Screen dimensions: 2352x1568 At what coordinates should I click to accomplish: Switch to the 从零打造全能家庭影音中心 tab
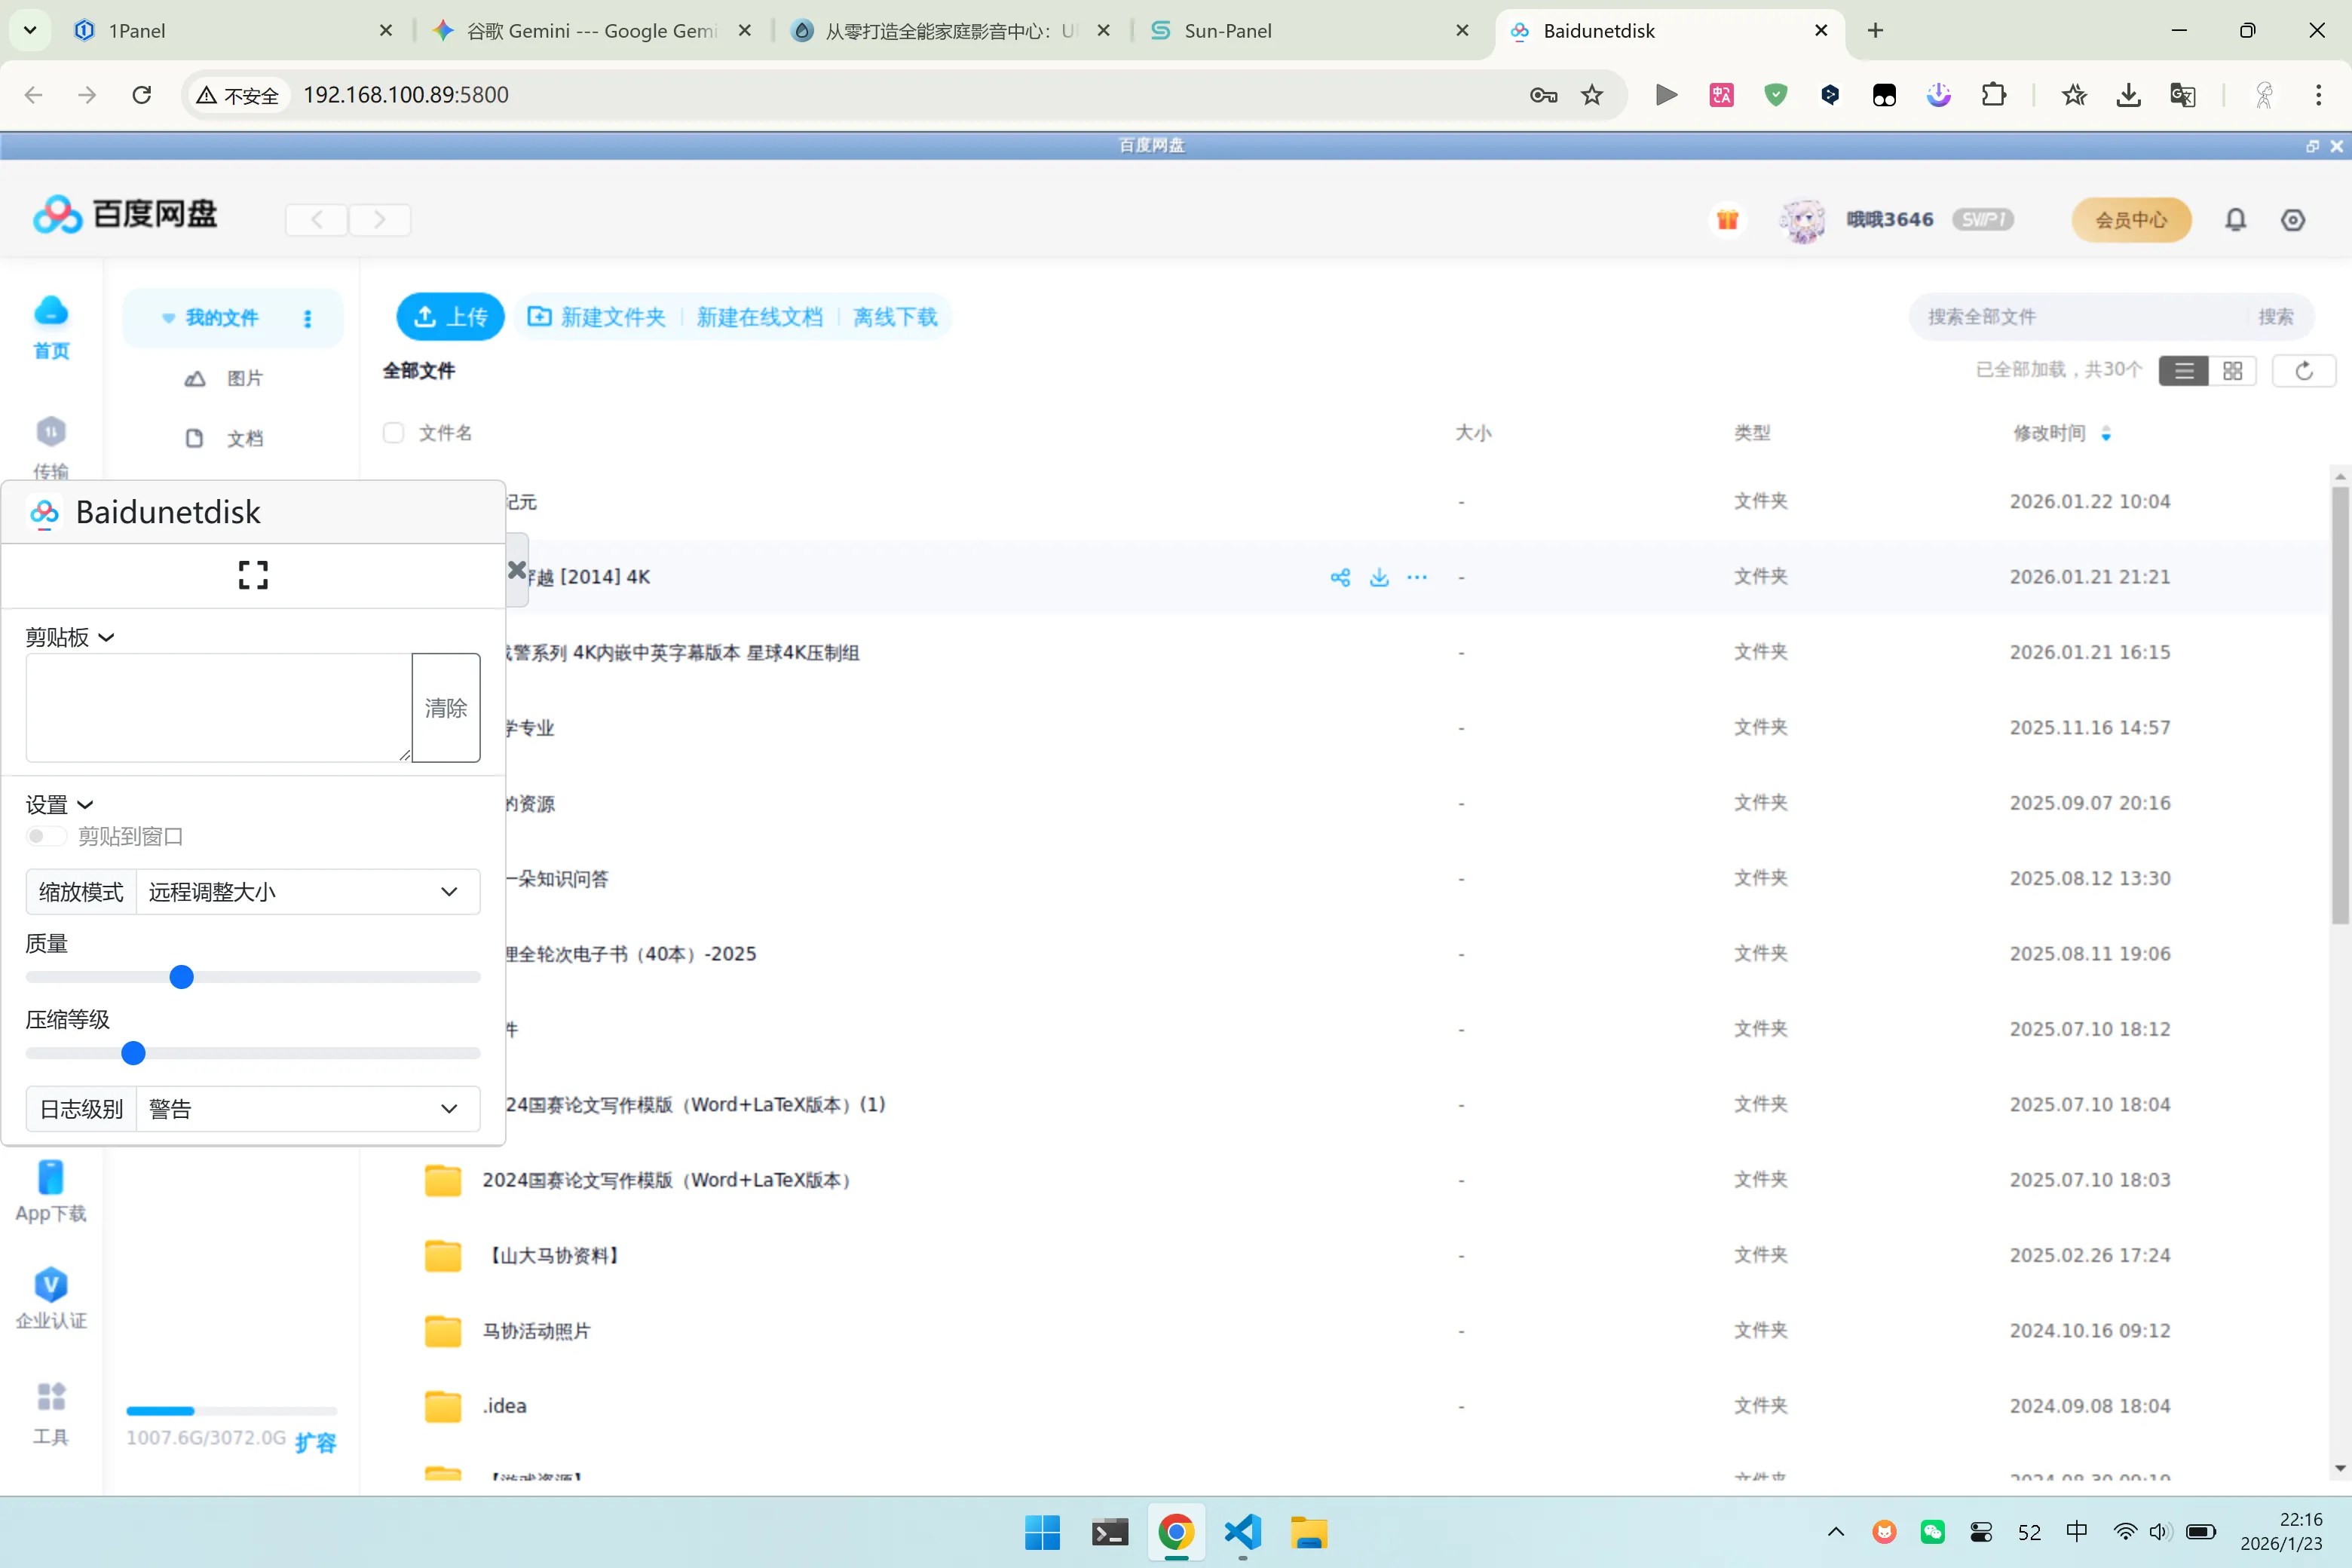pyautogui.click(x=951, y=30)
